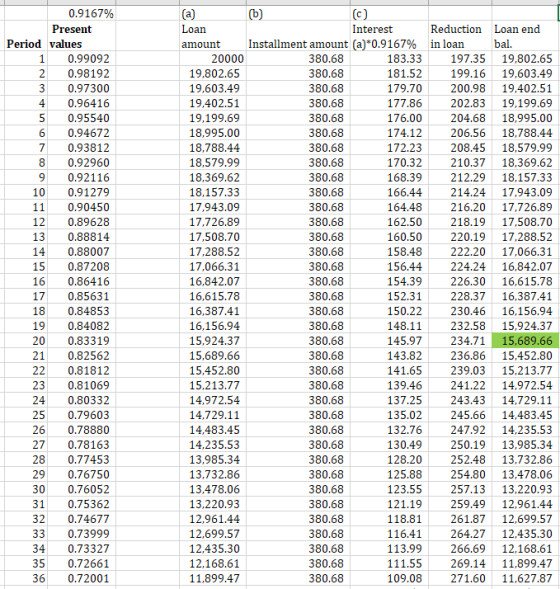Screen dimensions: 560x589
Task: Select the green highlighted cell 15,689.66
Action: (525, 341)
